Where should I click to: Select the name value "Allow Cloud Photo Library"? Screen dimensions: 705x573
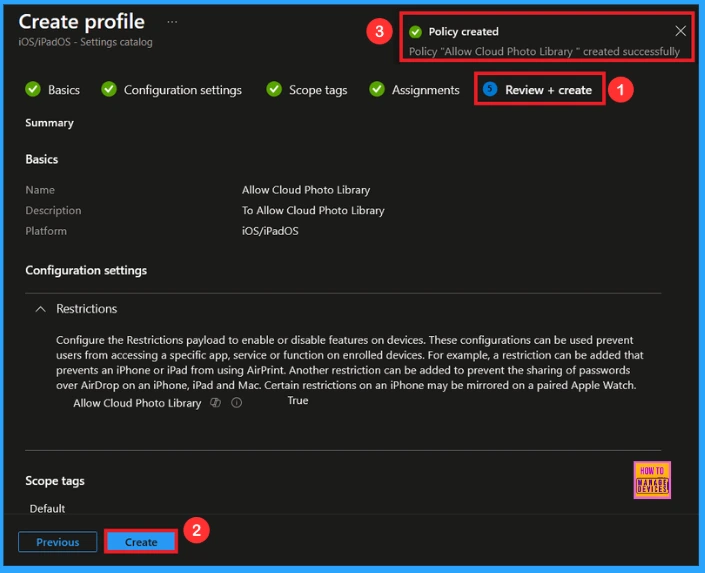click(x=306, y=190)
